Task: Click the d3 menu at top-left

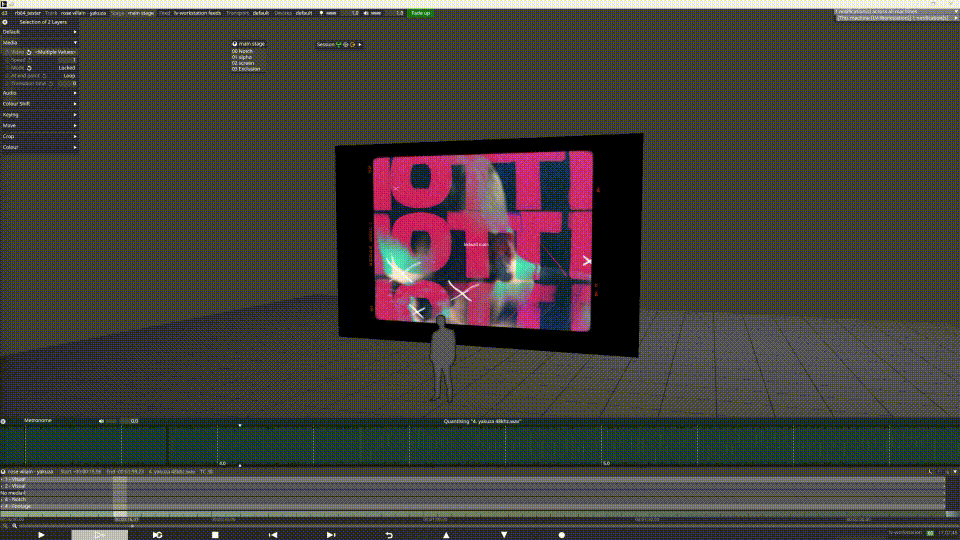Action: (4, 13)
